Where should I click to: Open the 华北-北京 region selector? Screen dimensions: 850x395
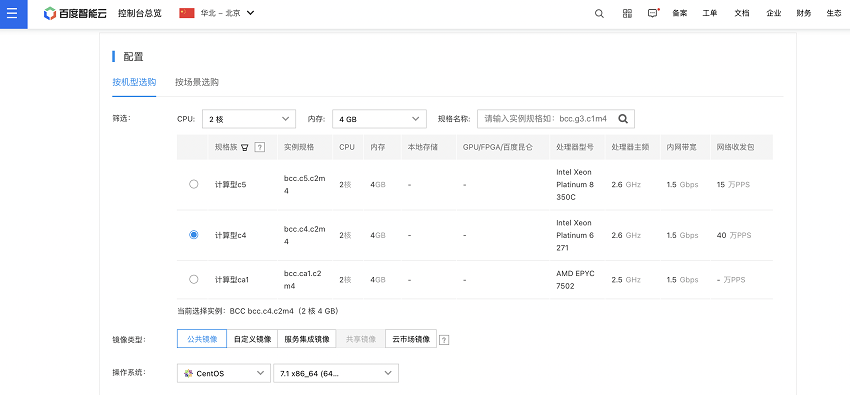217,14
